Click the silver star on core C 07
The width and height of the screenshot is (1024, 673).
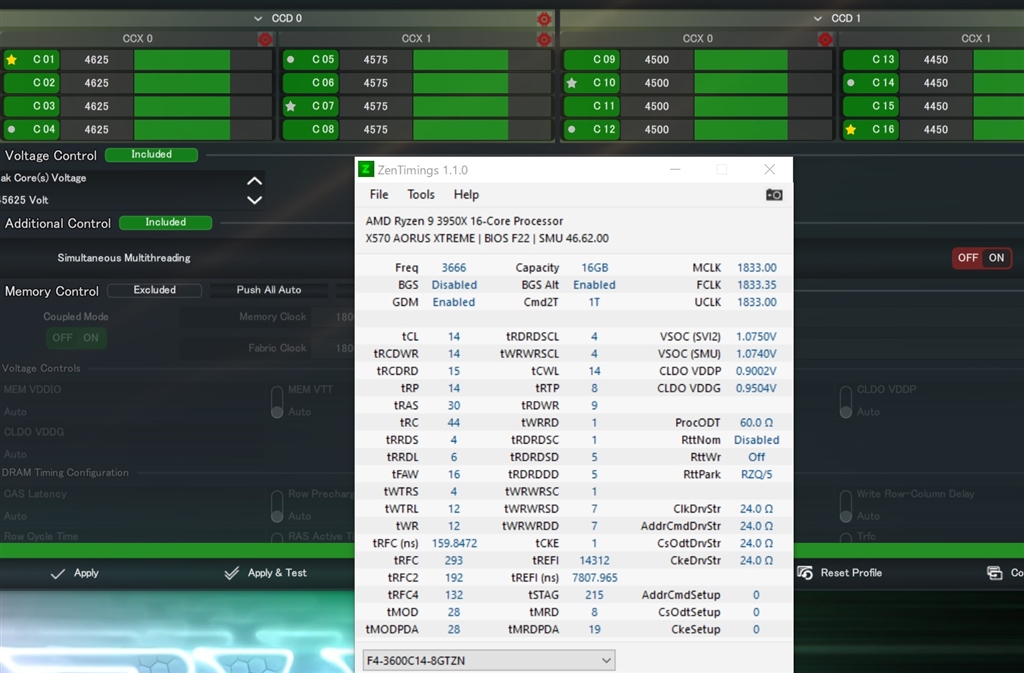point(291,106)
